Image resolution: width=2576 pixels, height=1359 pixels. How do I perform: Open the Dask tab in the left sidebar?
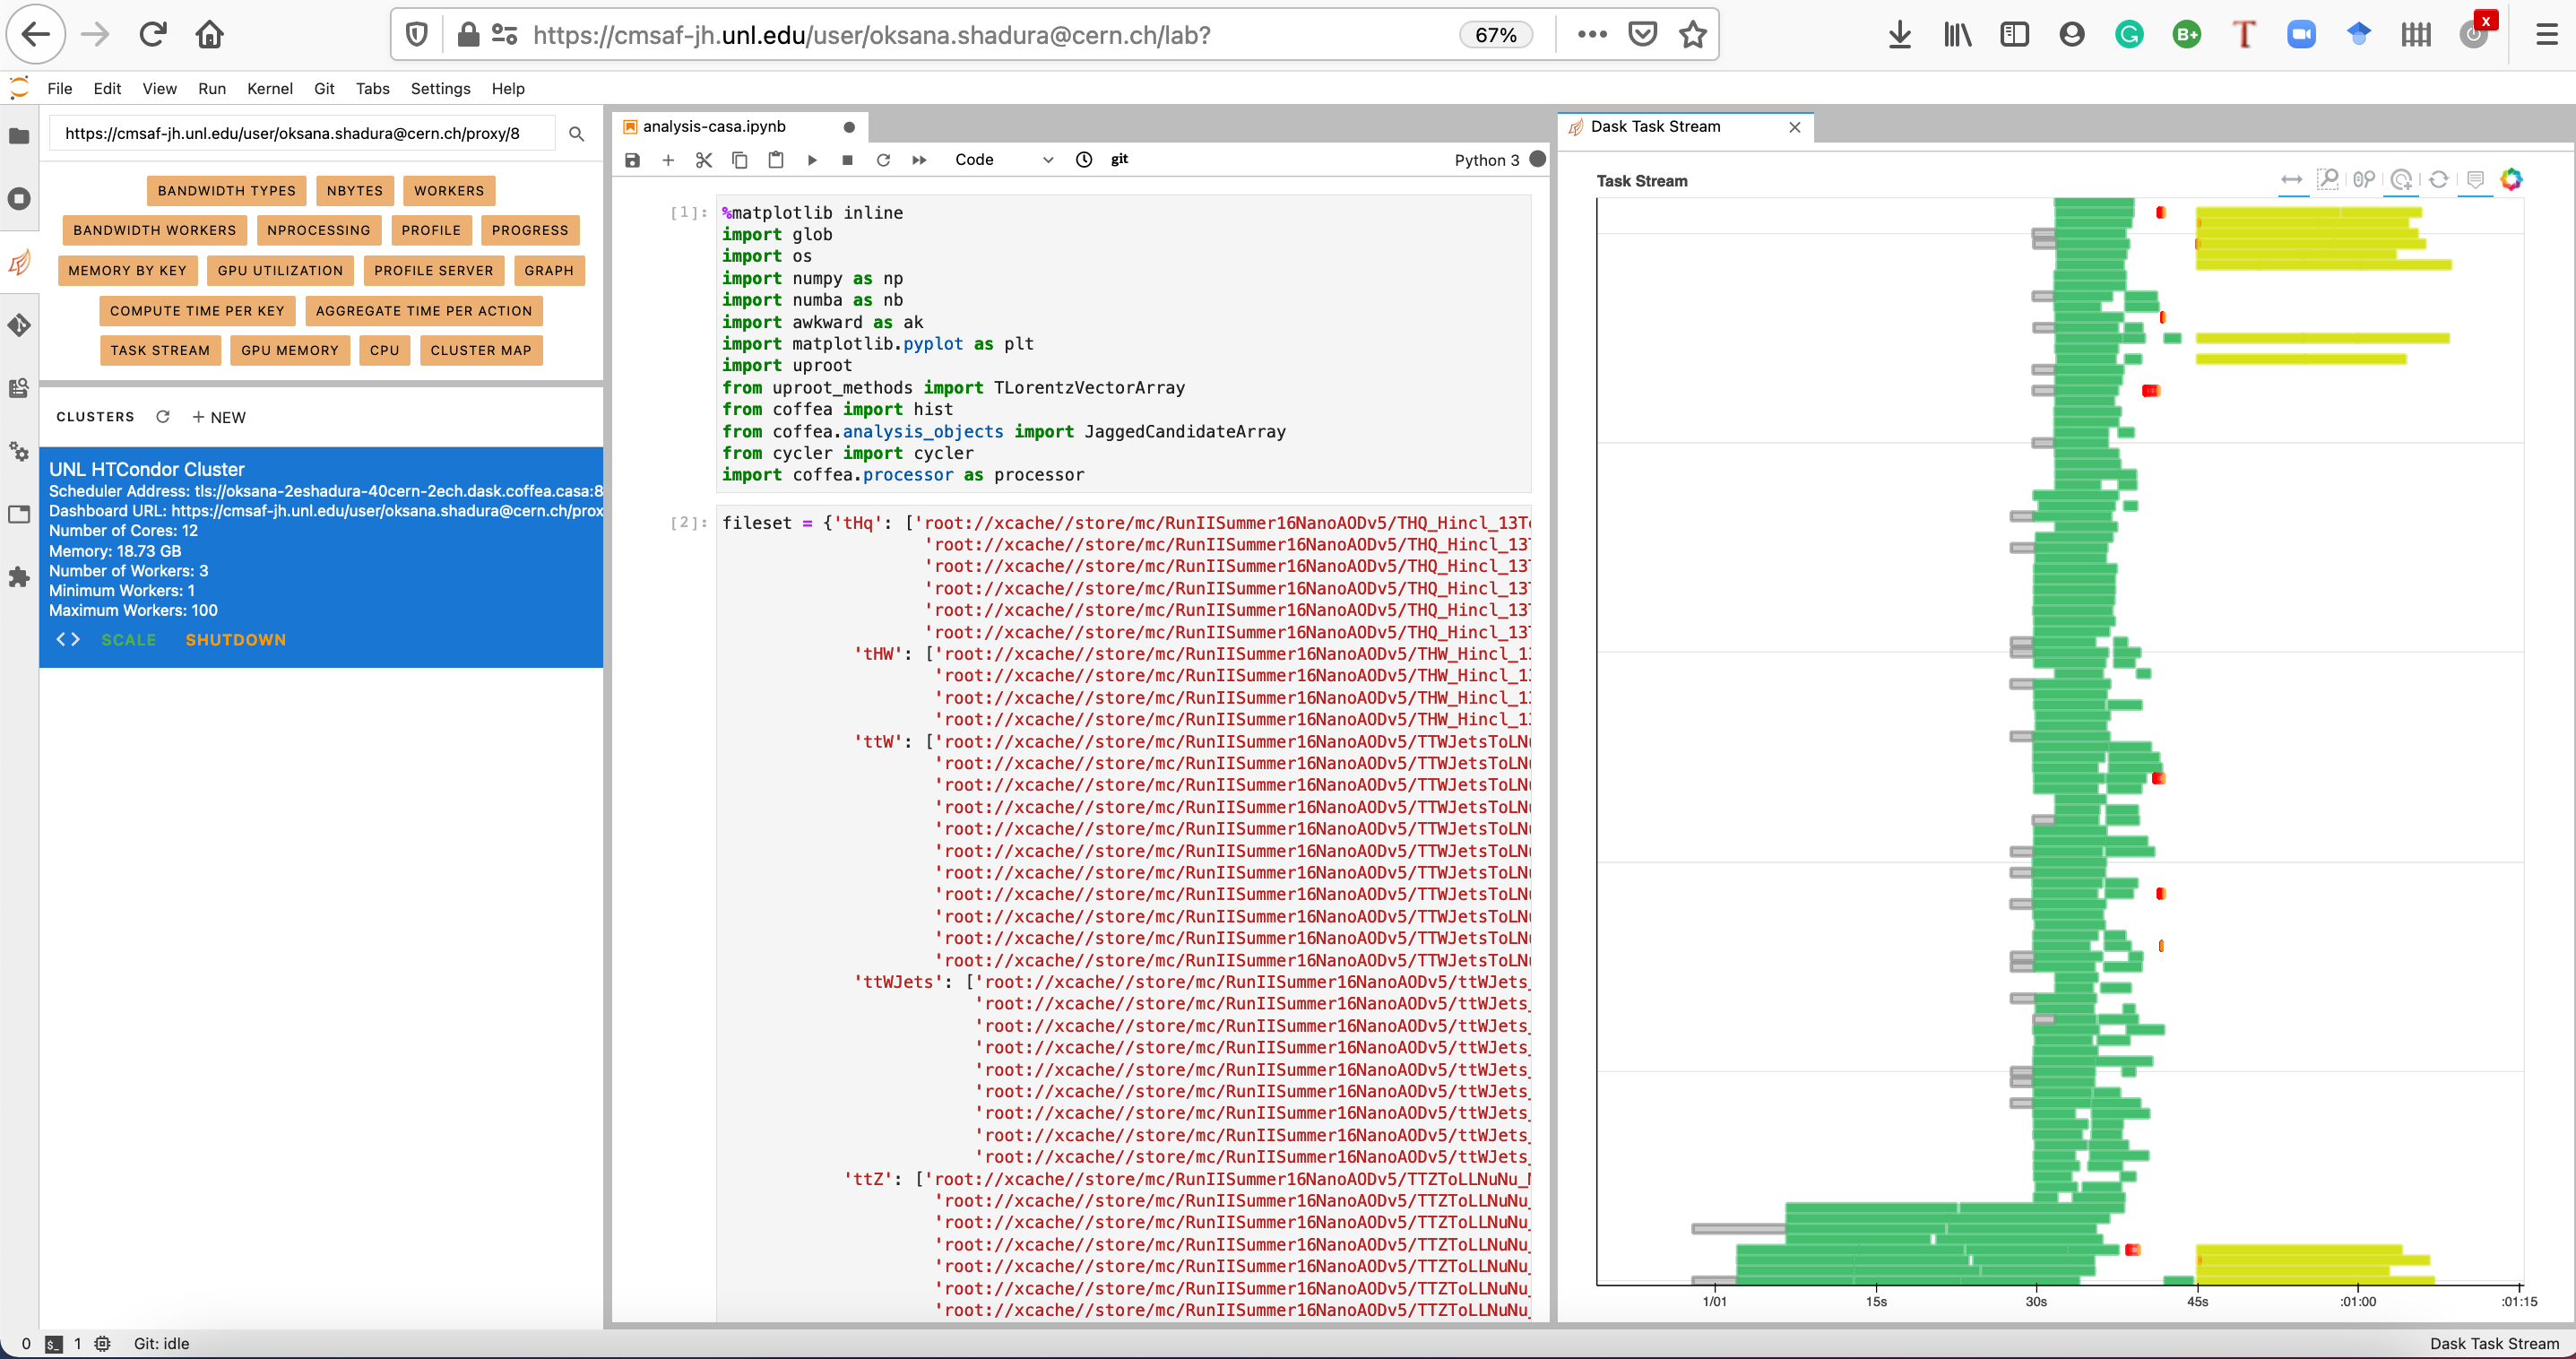19,263
